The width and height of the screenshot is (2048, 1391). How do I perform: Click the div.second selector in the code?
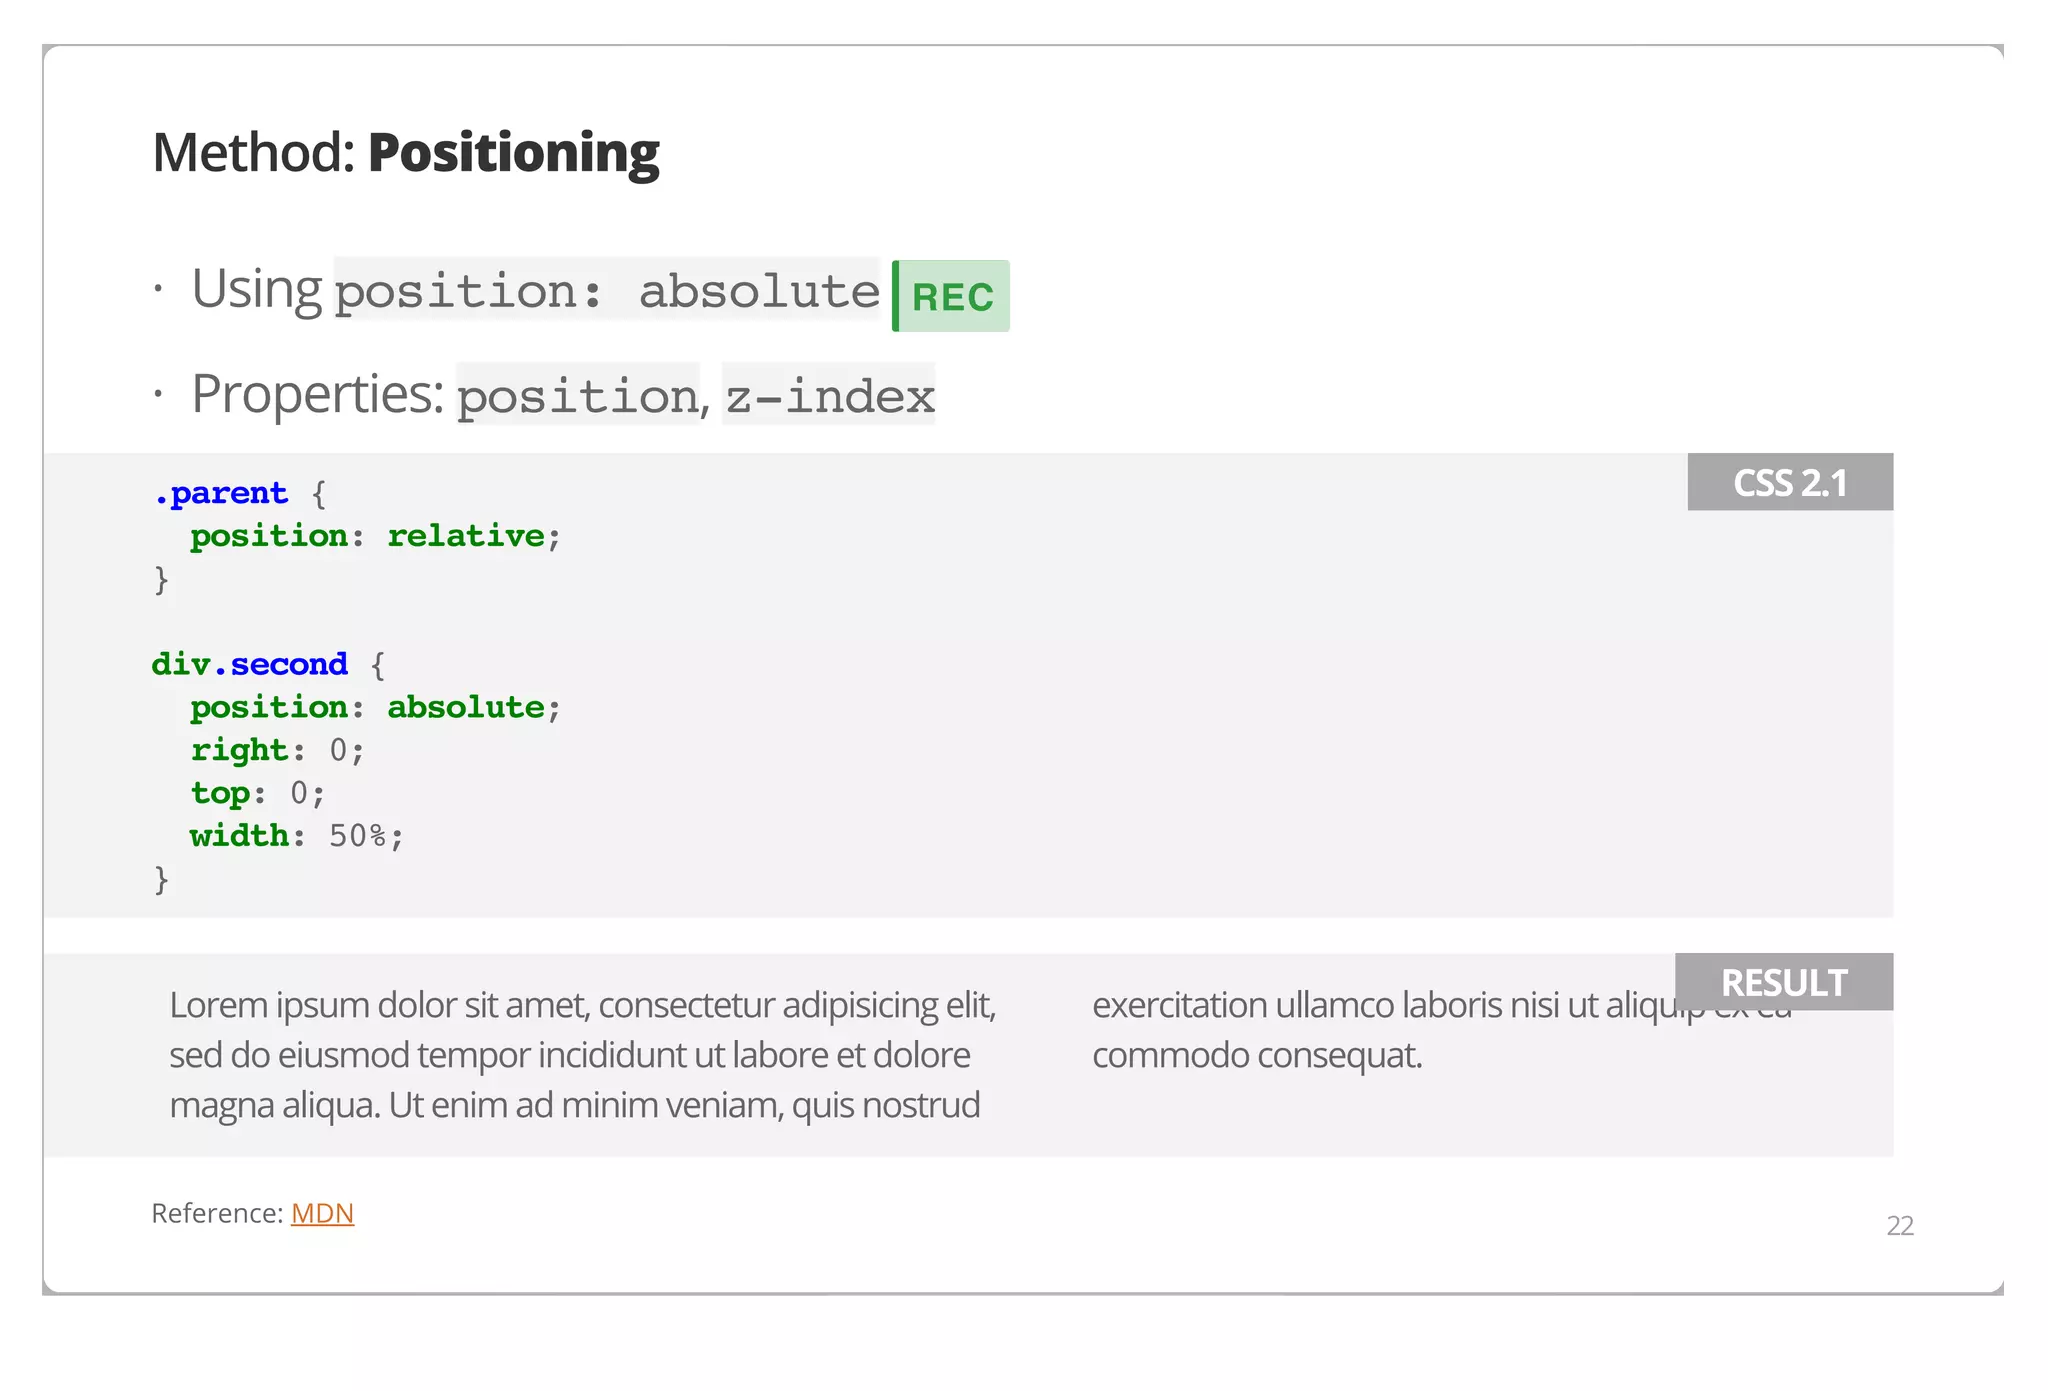249,664
